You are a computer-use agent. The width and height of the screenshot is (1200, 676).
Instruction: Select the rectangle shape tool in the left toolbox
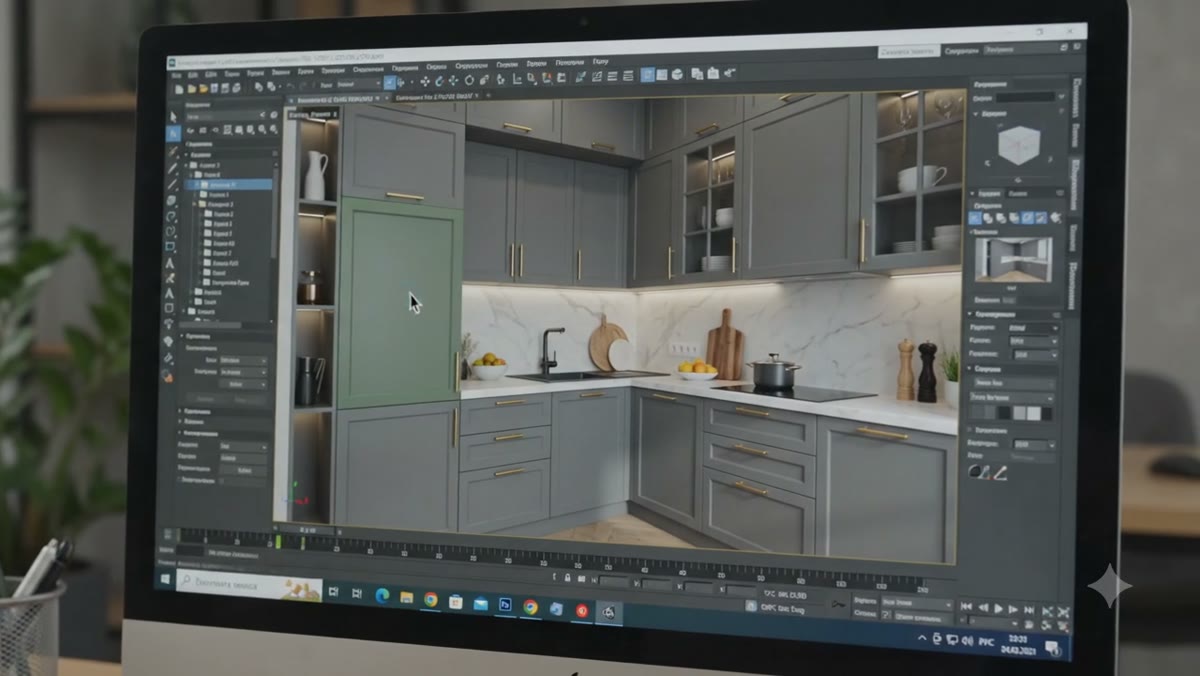coord(170,246)
